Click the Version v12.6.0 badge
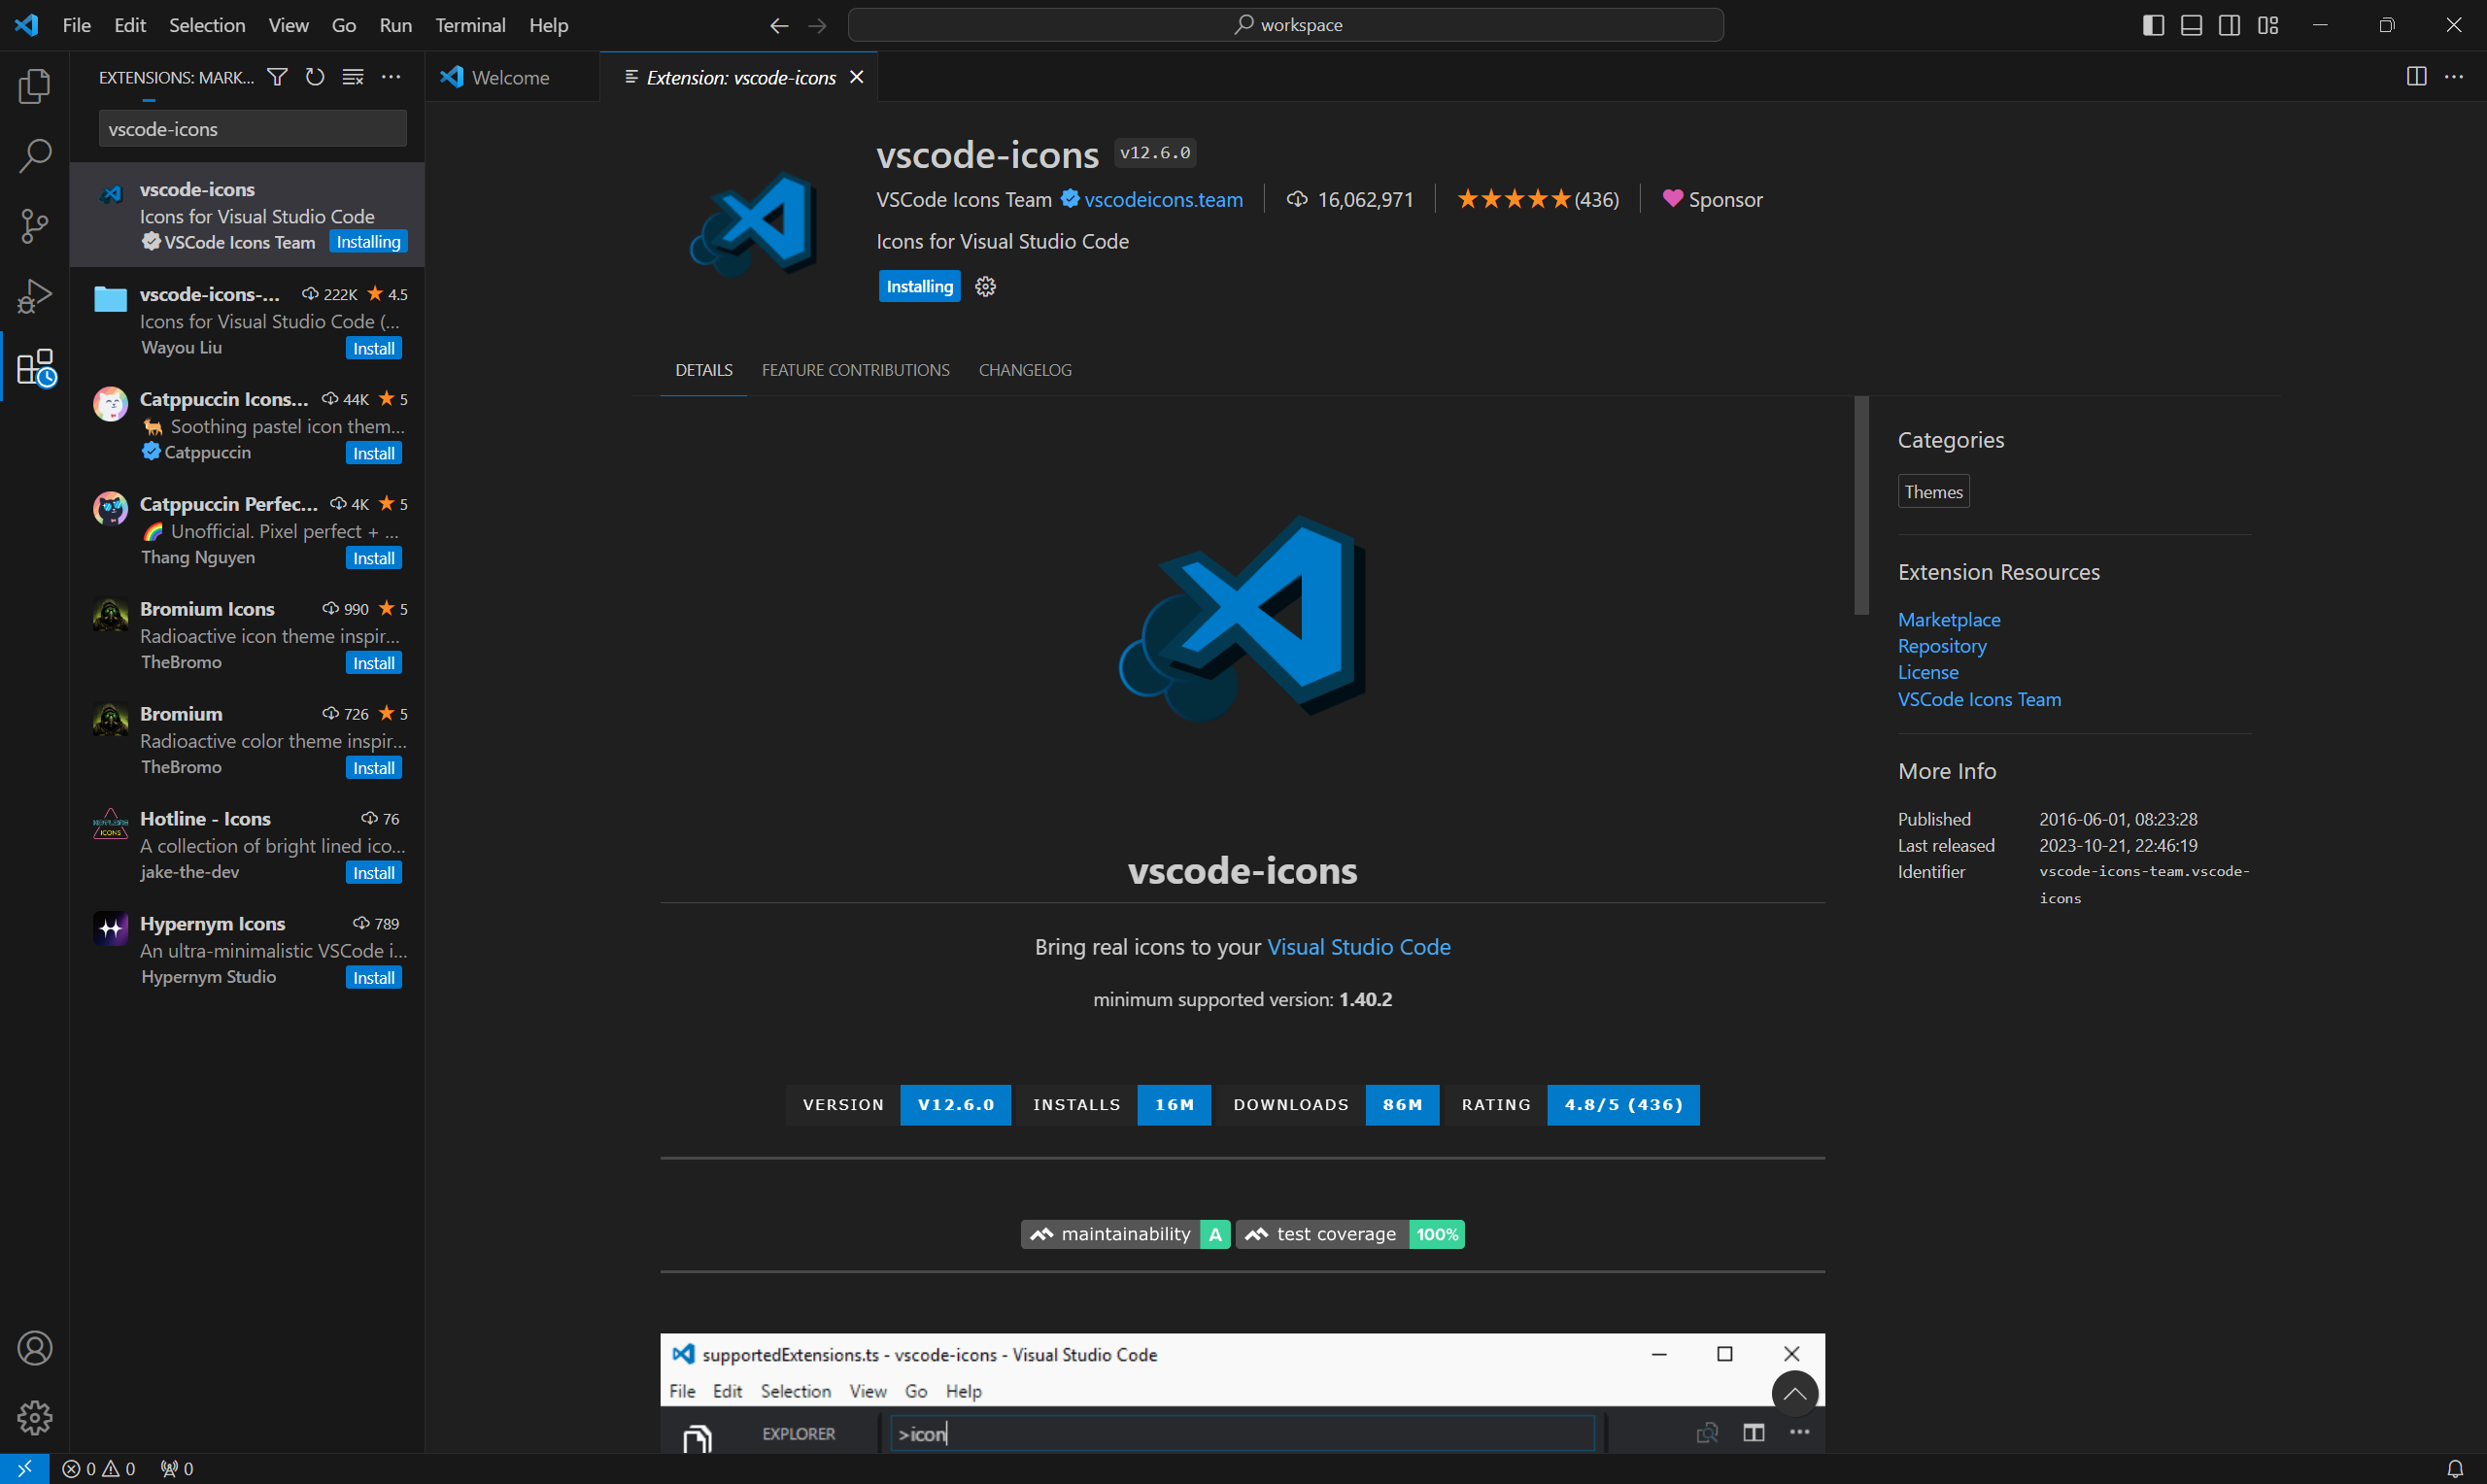2487x1484 pixels. click(898, 1105)
